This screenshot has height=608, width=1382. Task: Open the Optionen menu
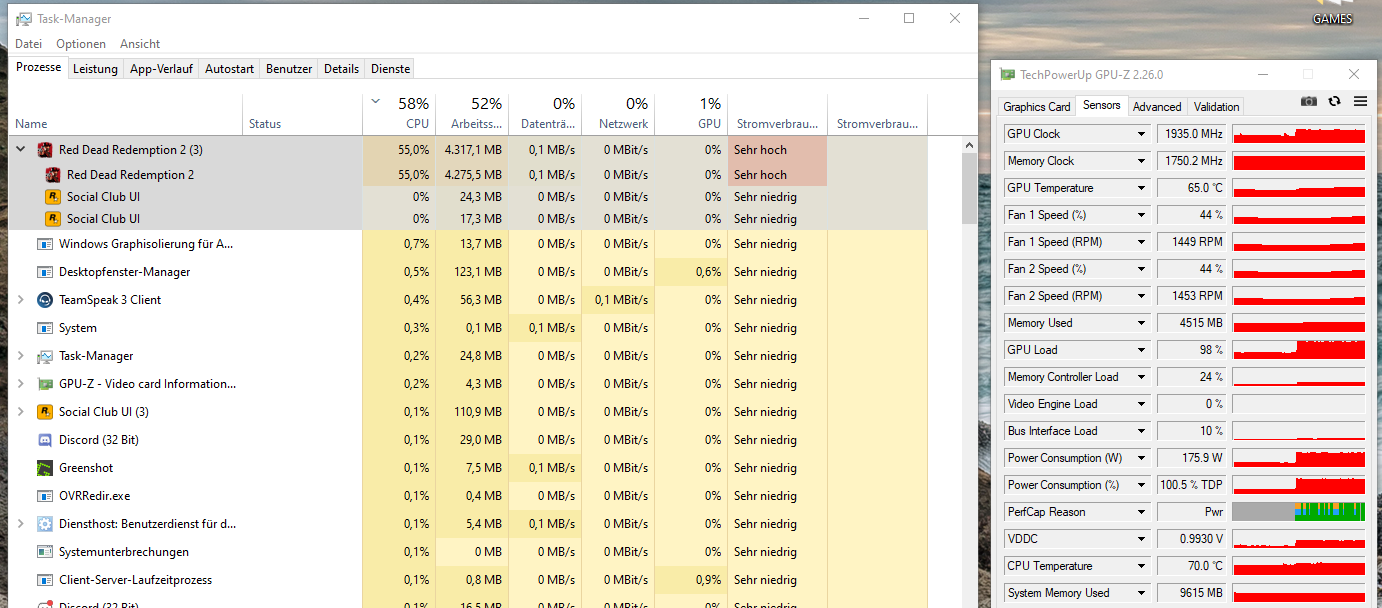click(x=81, y=44)
